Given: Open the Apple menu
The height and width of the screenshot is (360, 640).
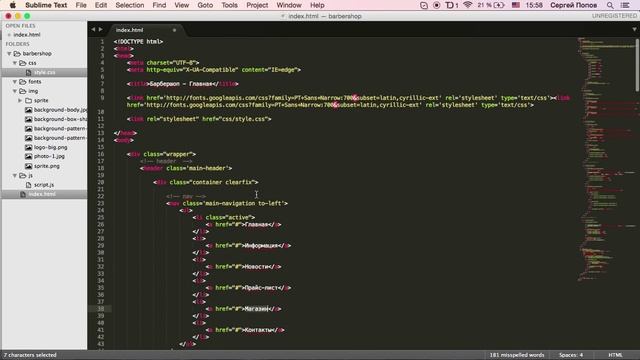Looking at the screenshot, I should pyautogui.click(x=12, y=5).
